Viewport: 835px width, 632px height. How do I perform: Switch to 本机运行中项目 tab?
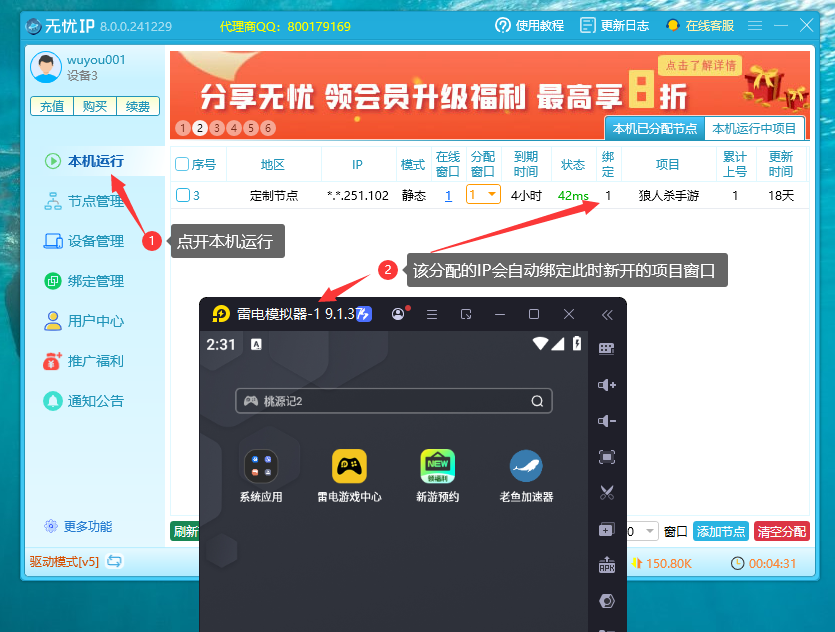[x=754, y=129]
